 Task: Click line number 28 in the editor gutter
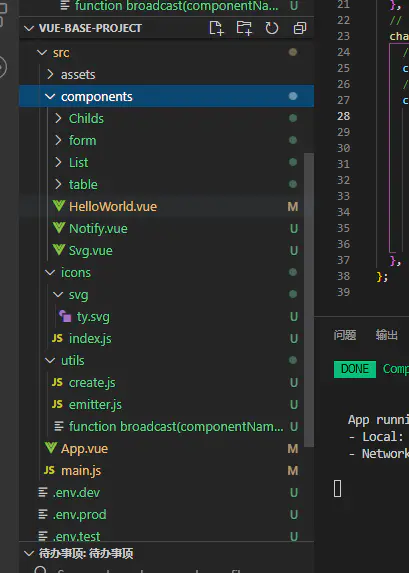(344, 116)
